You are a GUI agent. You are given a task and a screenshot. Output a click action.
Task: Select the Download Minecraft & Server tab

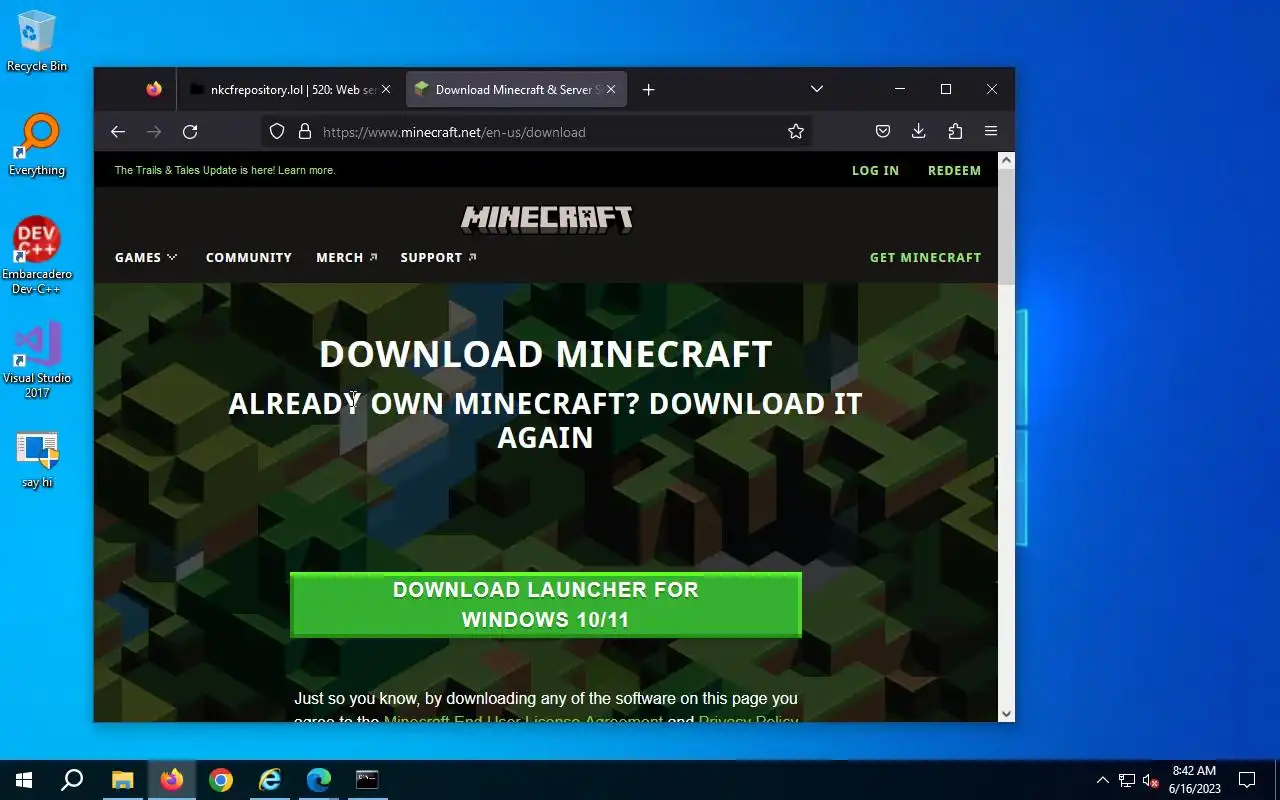click(x=517, y=89)
